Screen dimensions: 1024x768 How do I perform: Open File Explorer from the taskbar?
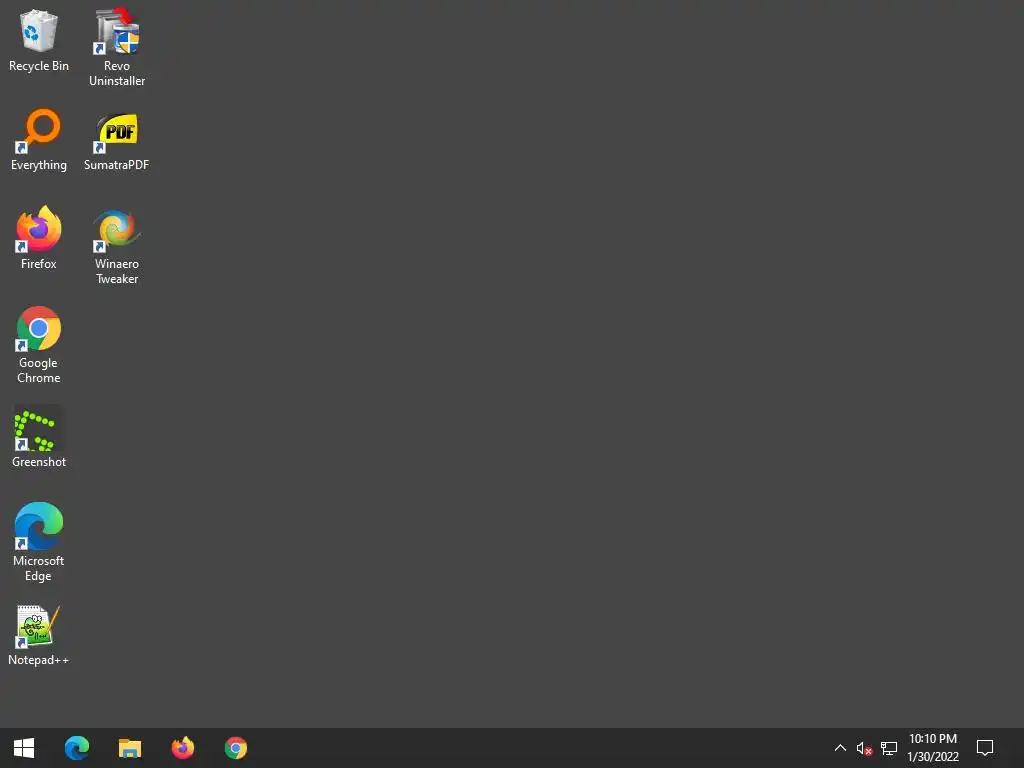(x=130, y=748)
